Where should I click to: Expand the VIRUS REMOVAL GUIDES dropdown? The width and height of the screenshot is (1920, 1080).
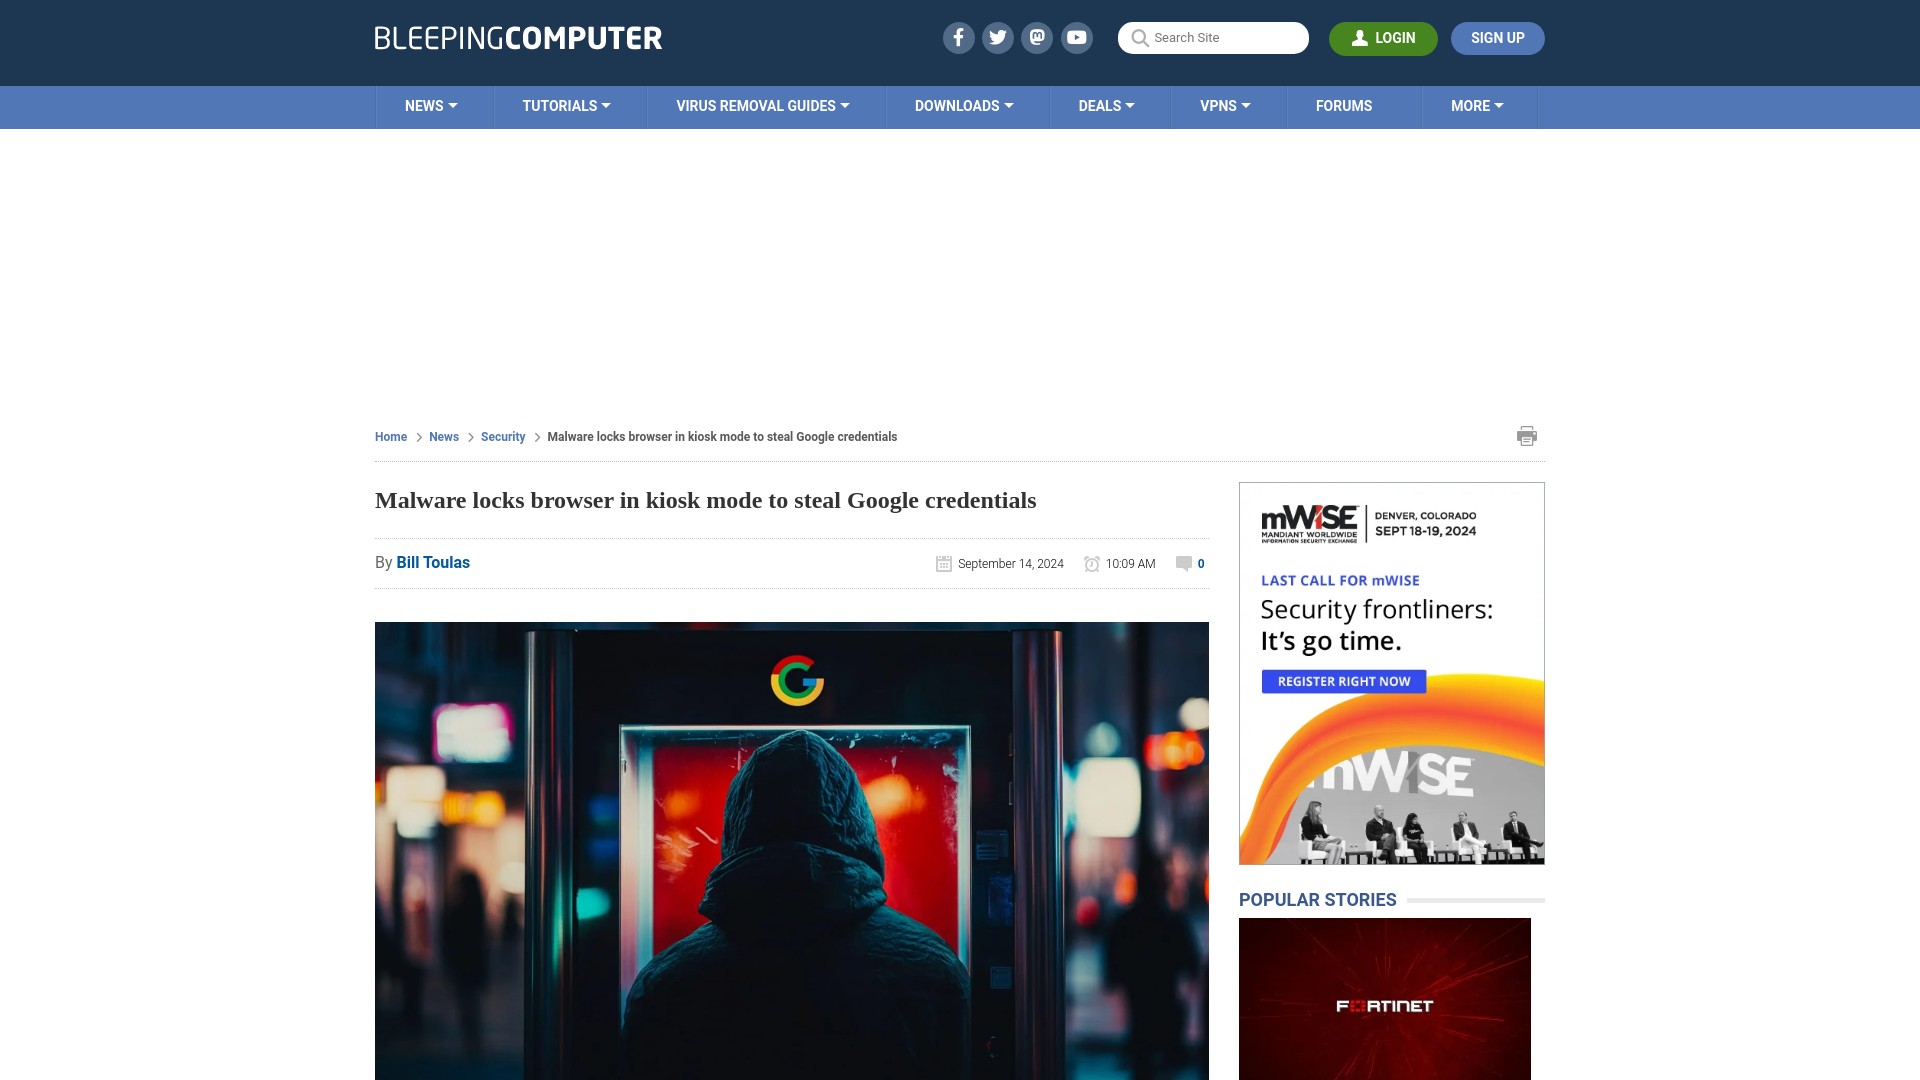(764, 107)
